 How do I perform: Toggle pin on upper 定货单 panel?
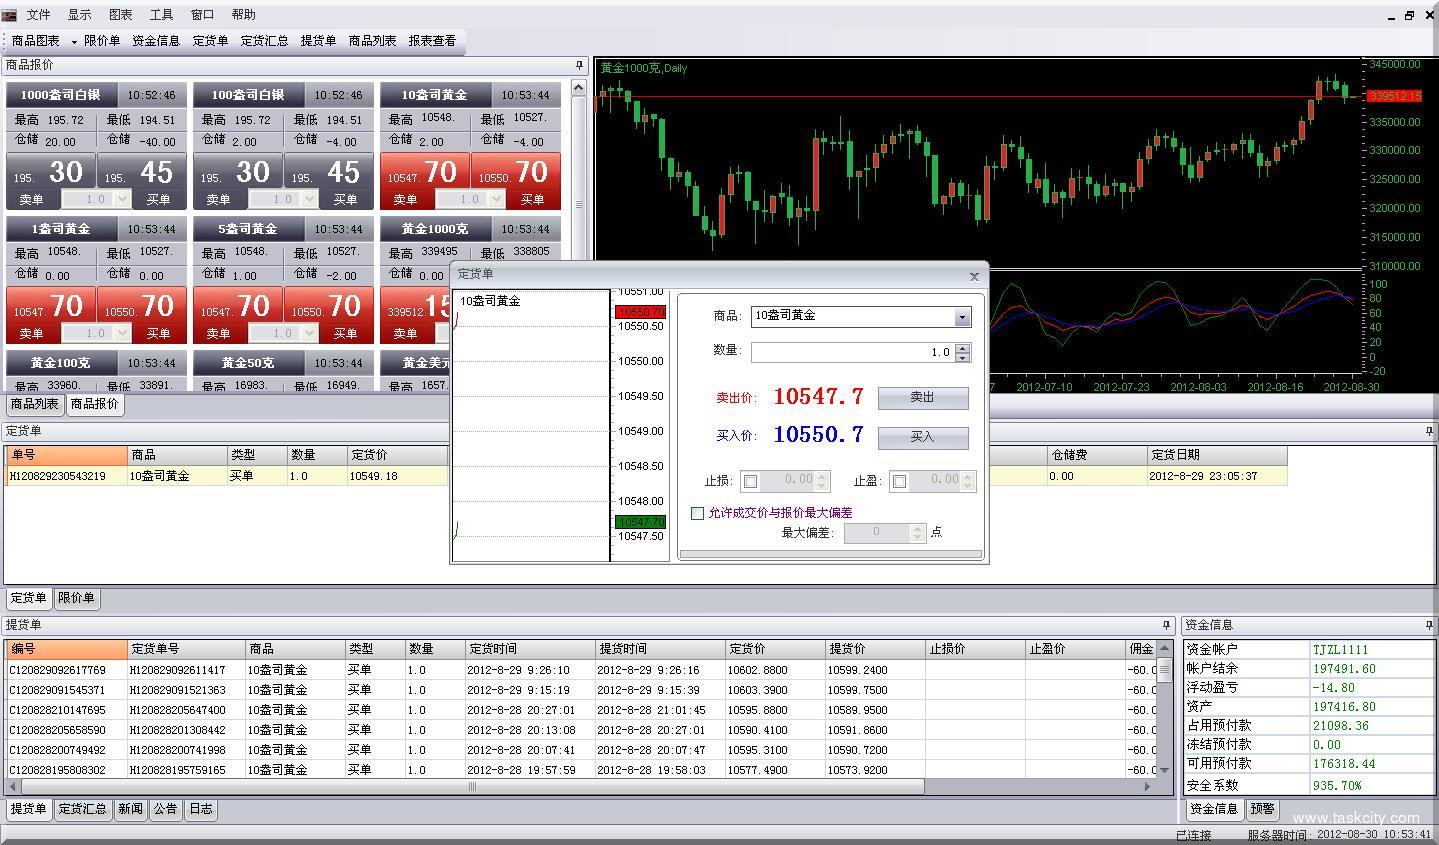pos(1429,431)
